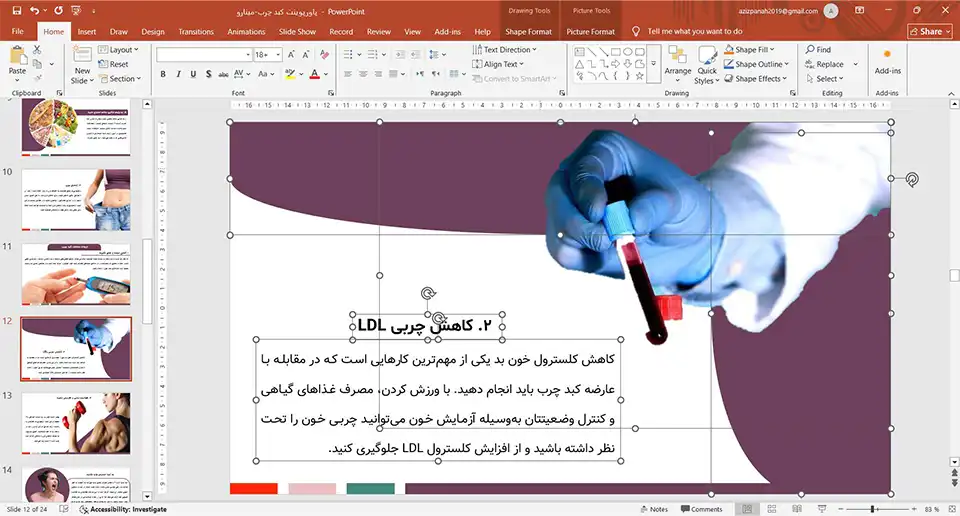Toggle text Shadow
Image resolution: width=960 pixels, height=516 pixels.
point(208,74)
